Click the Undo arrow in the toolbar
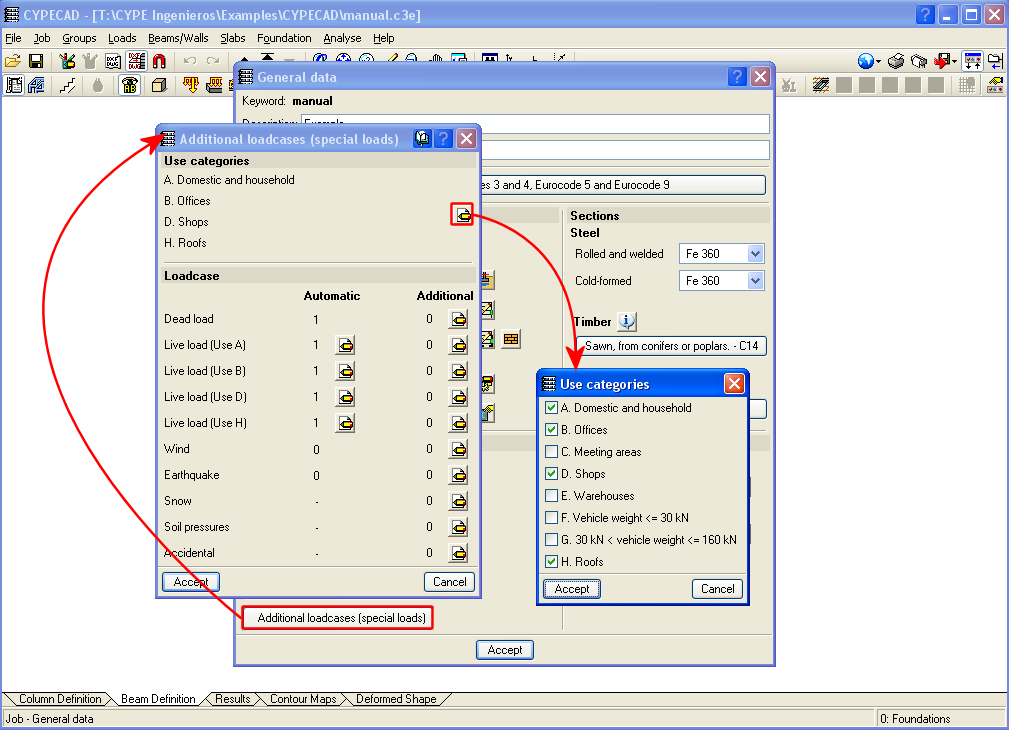 190,61
